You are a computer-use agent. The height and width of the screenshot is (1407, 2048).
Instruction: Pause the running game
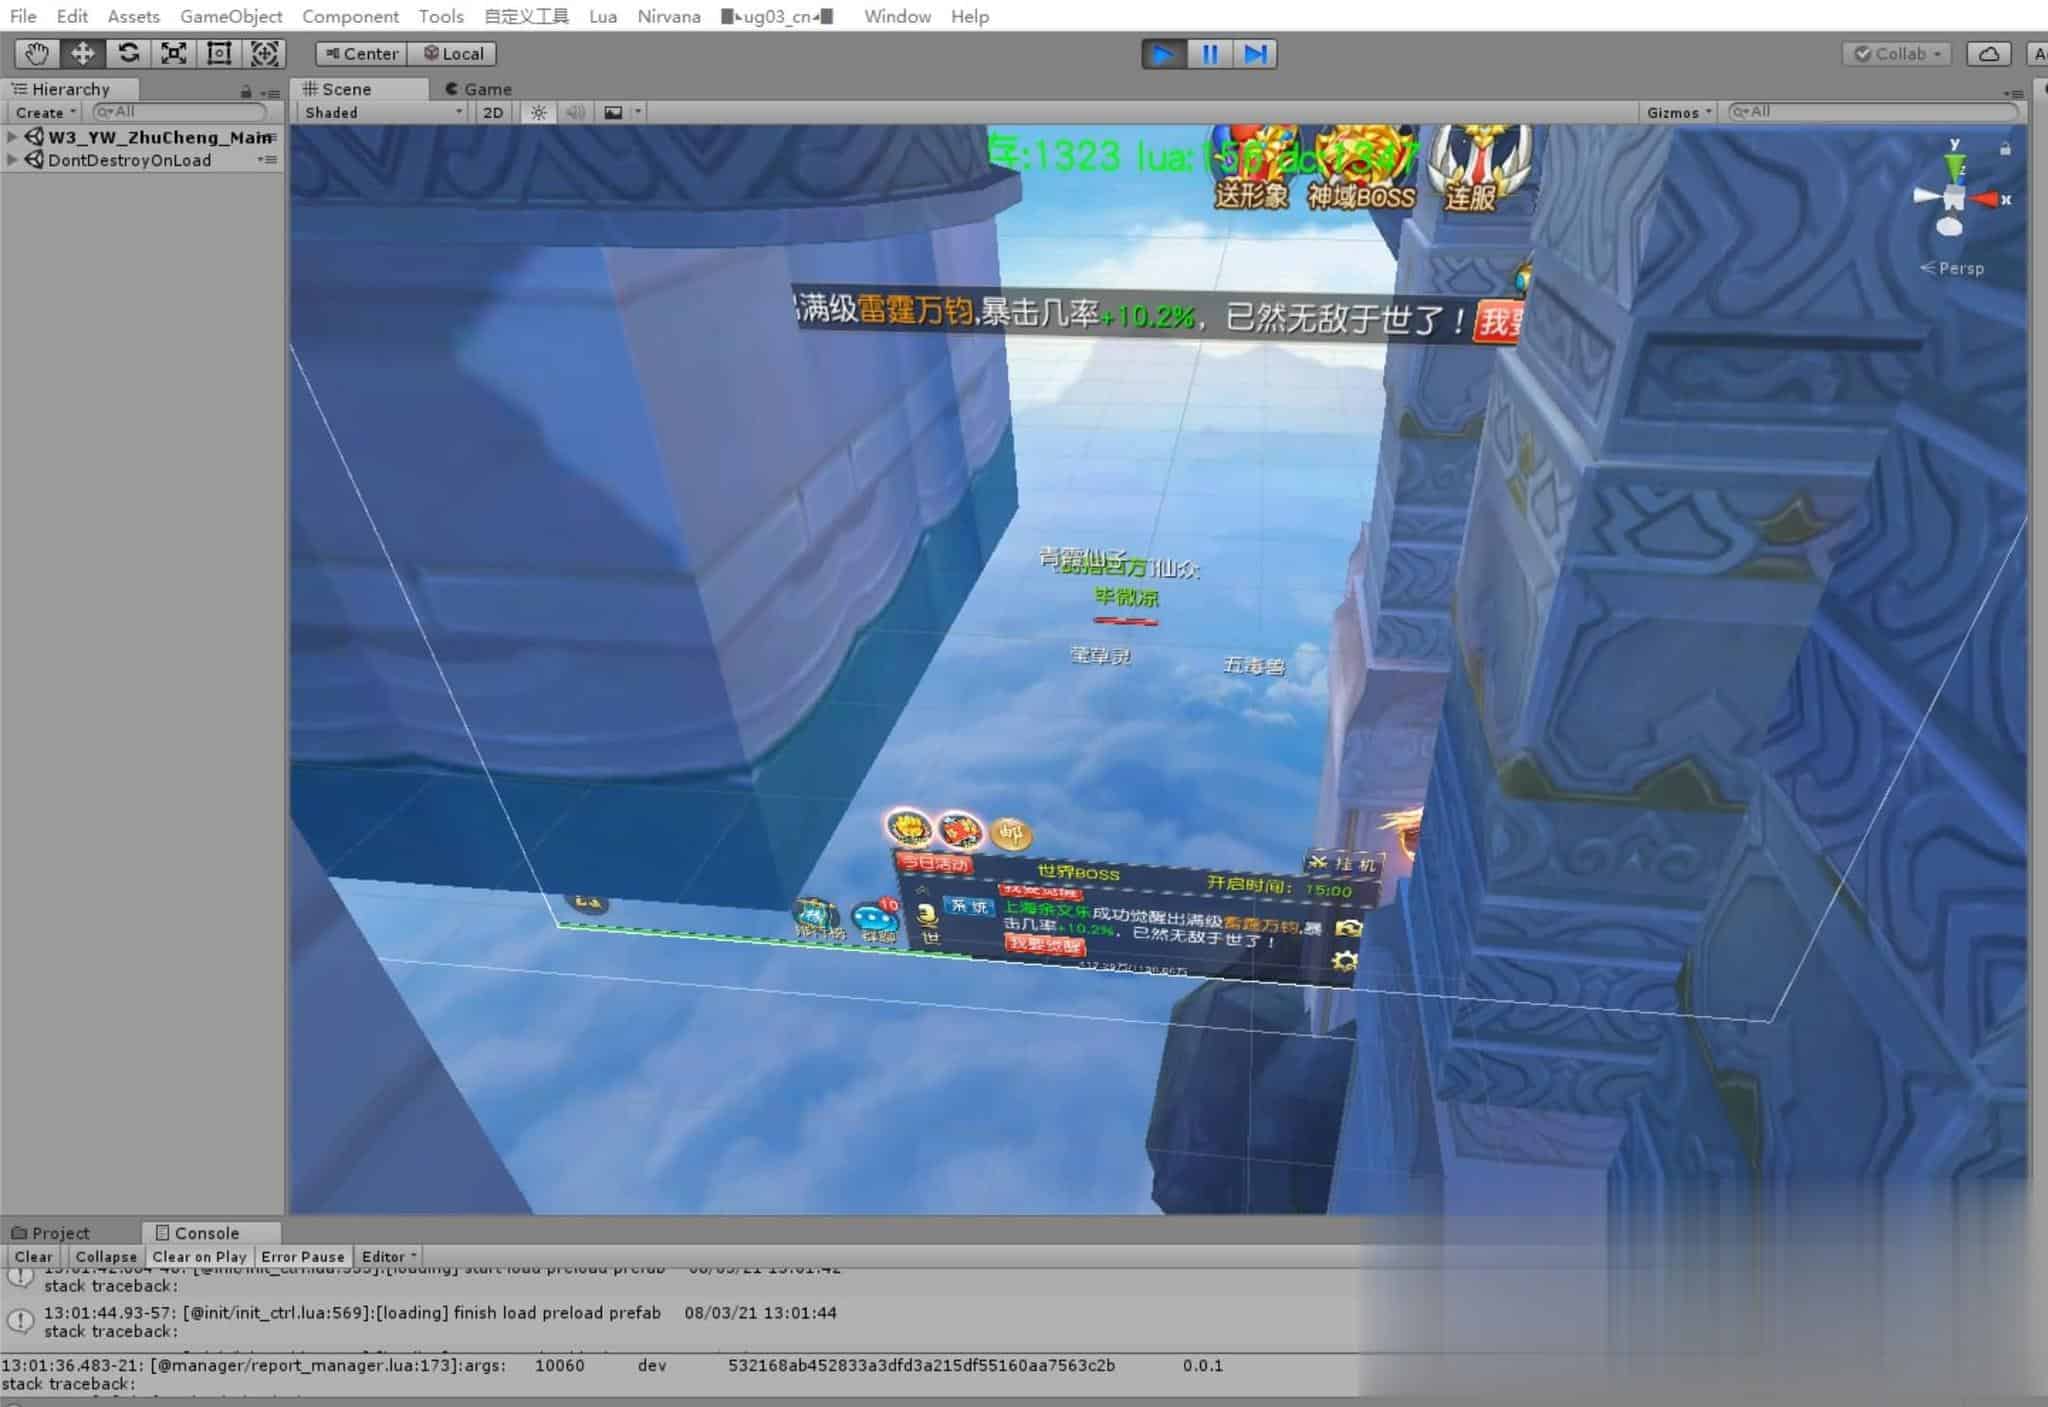point(1210,54)
